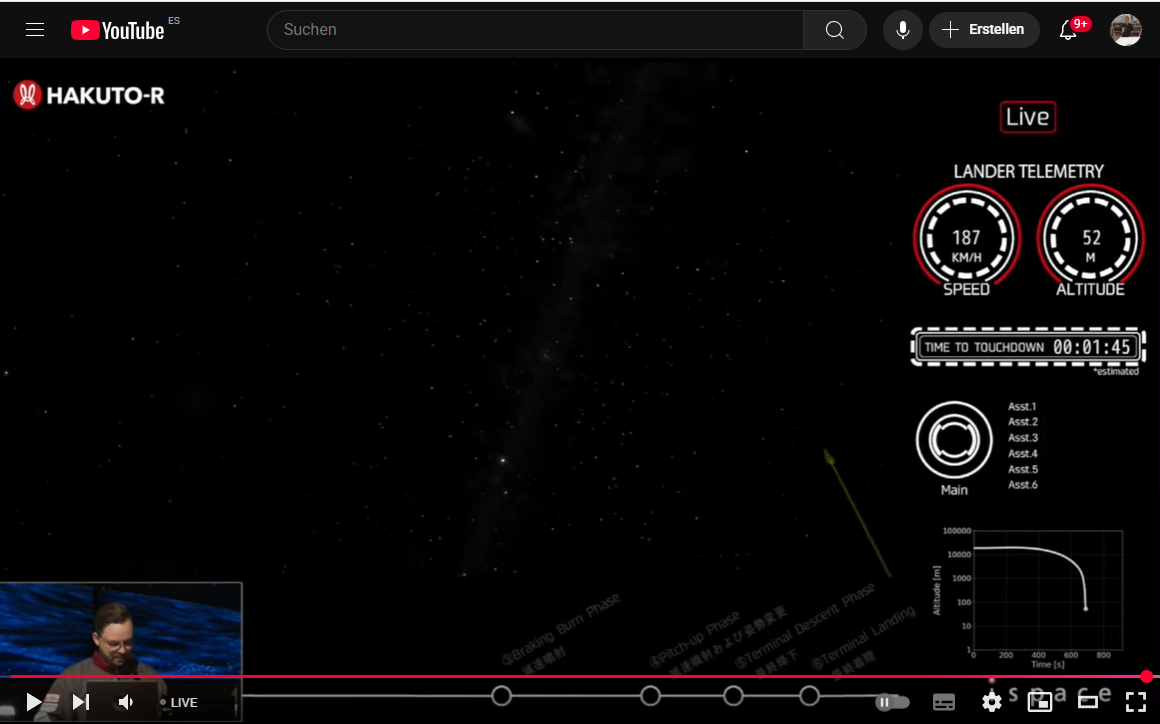
Task: Click the TIME TO TOUCHDOWN countdown
Action: pos(1028,347)
